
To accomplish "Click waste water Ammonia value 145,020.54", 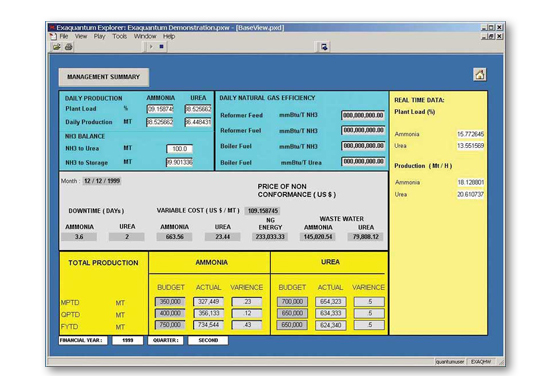I will [318, 237].
